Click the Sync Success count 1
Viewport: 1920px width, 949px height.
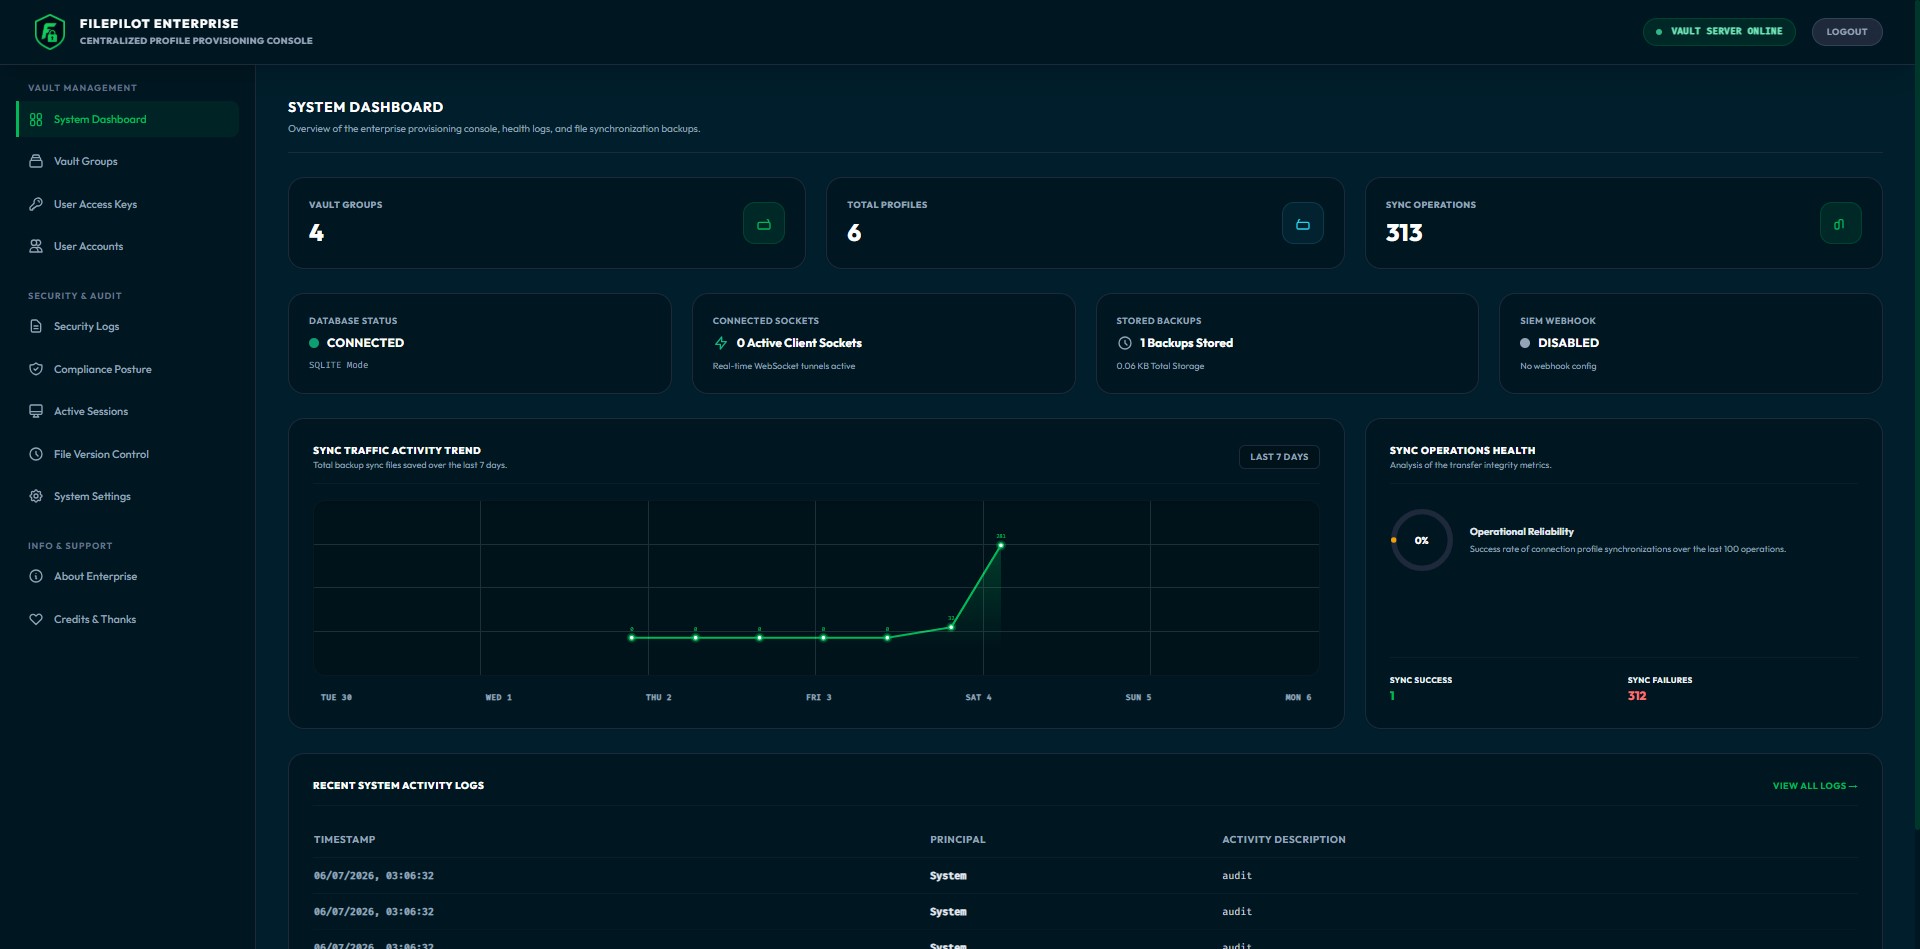tap(1392, 696)
